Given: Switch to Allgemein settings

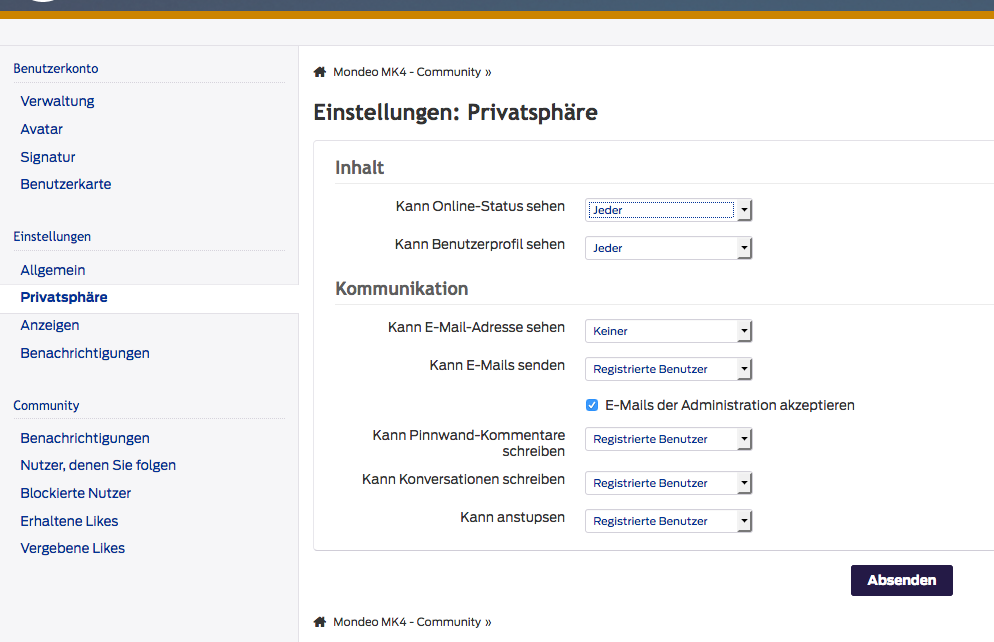Looking at the screenshot, I should pyautogui.click(x=53, y=270).
